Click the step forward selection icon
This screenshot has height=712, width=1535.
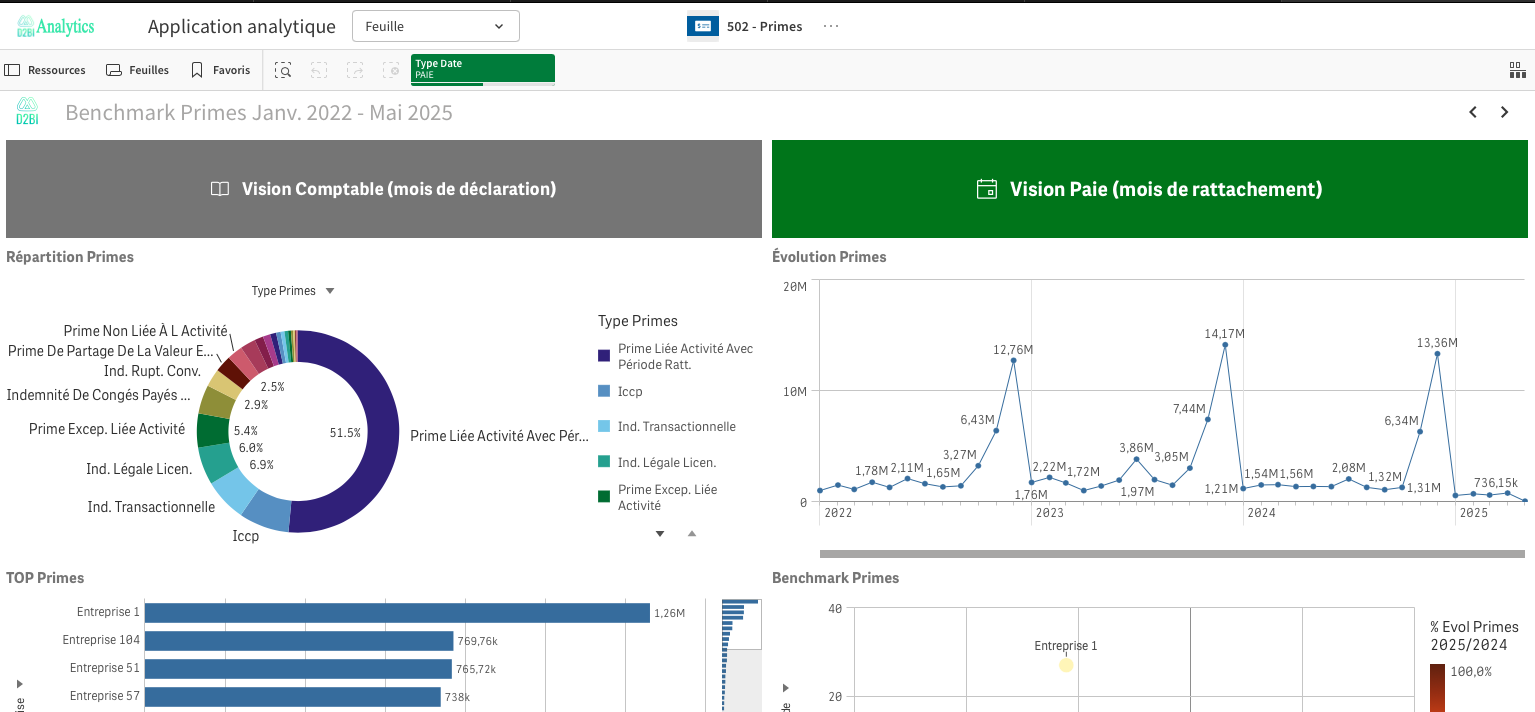tap(355, 70)
